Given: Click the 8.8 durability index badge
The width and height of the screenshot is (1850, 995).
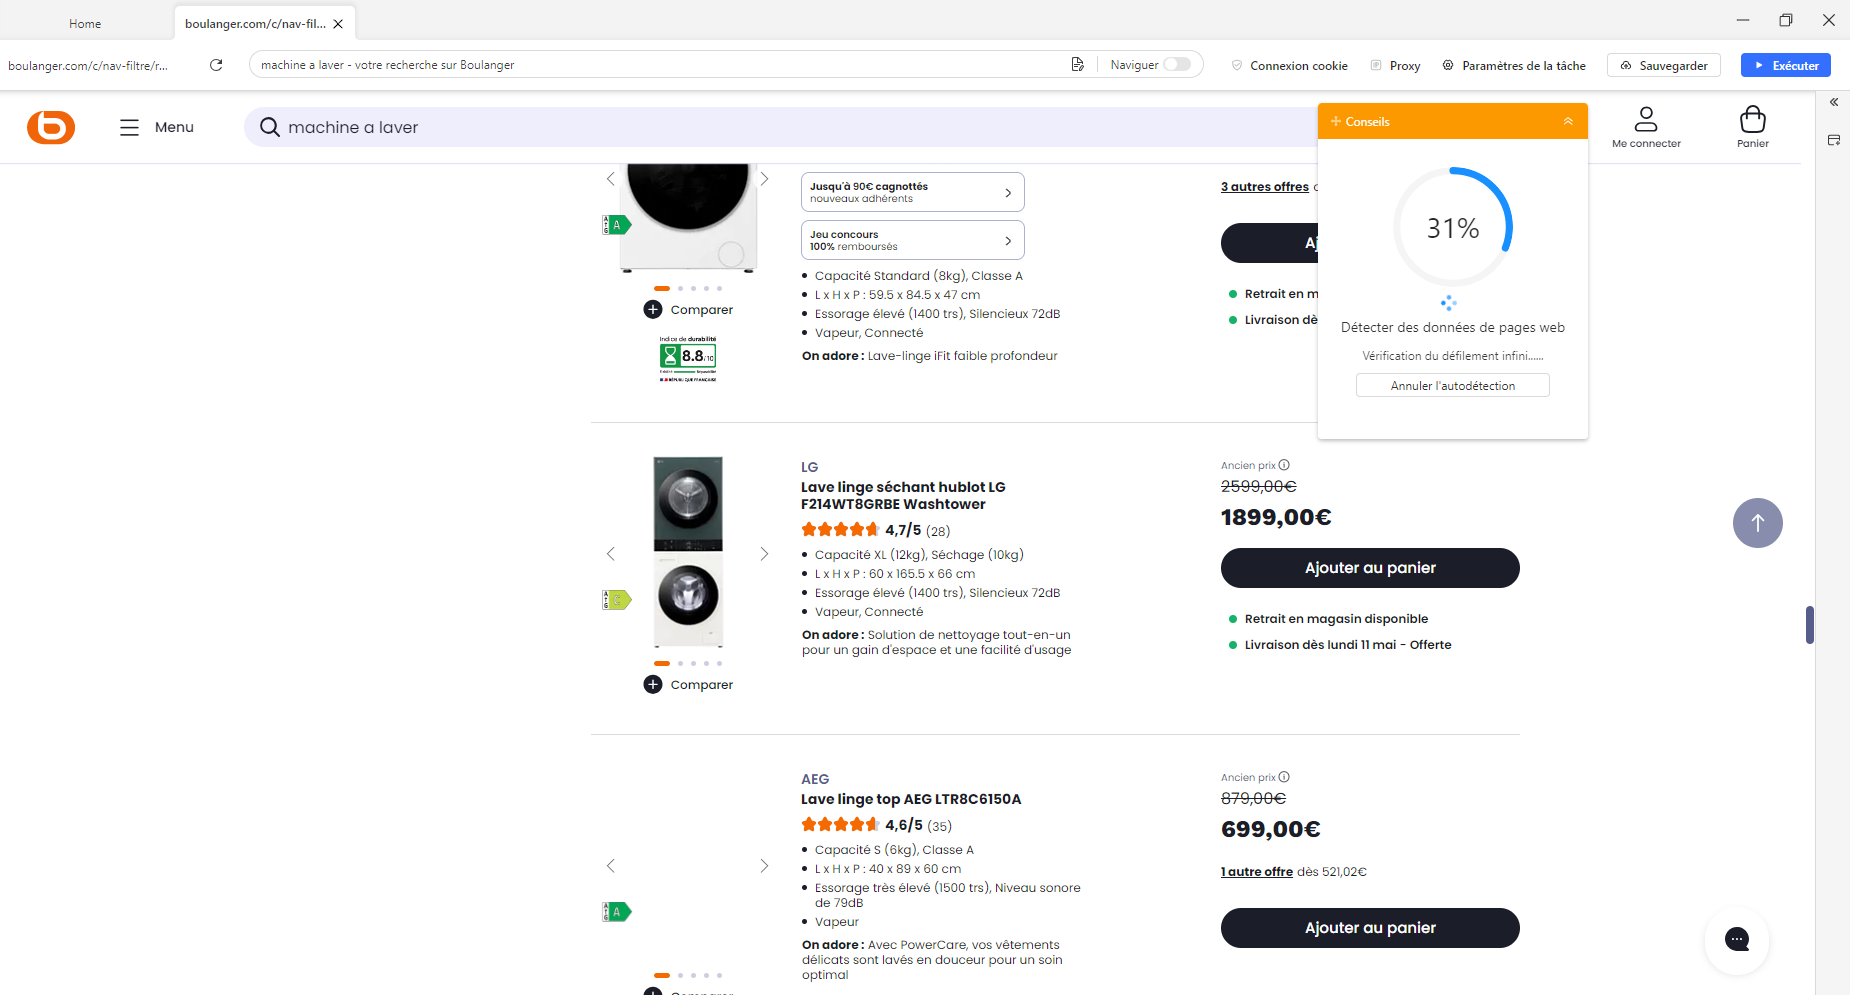Looking at the screenshot, I should (x=688, y=358).
